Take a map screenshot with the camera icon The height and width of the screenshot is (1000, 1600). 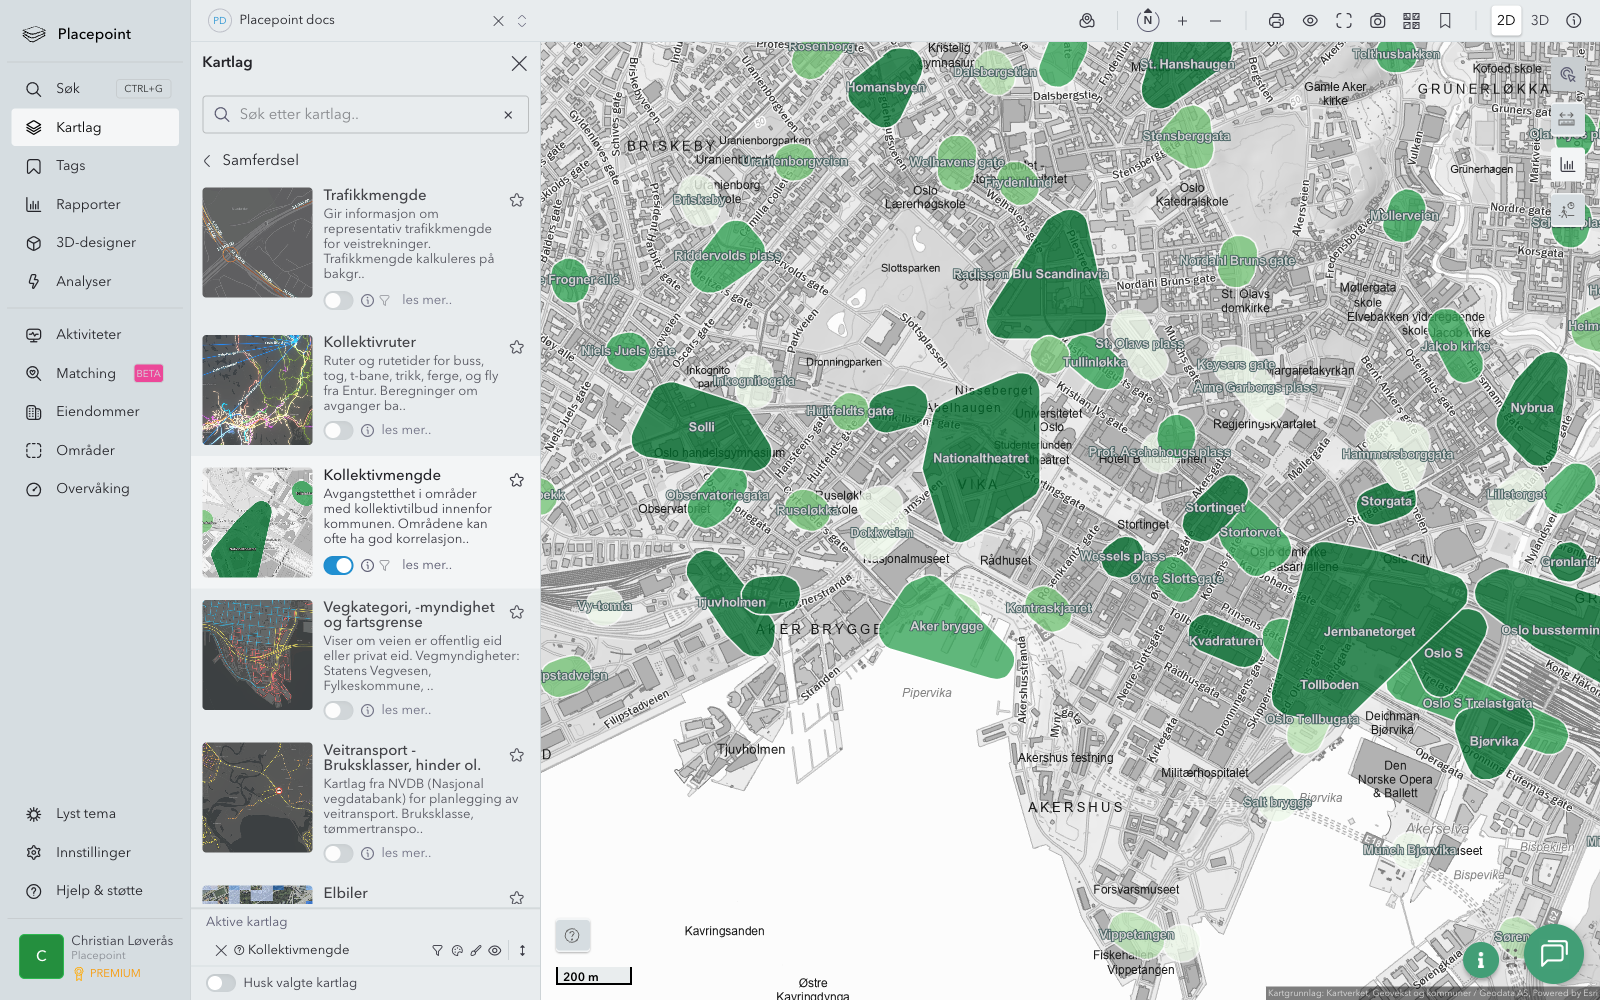(1377, 21)
